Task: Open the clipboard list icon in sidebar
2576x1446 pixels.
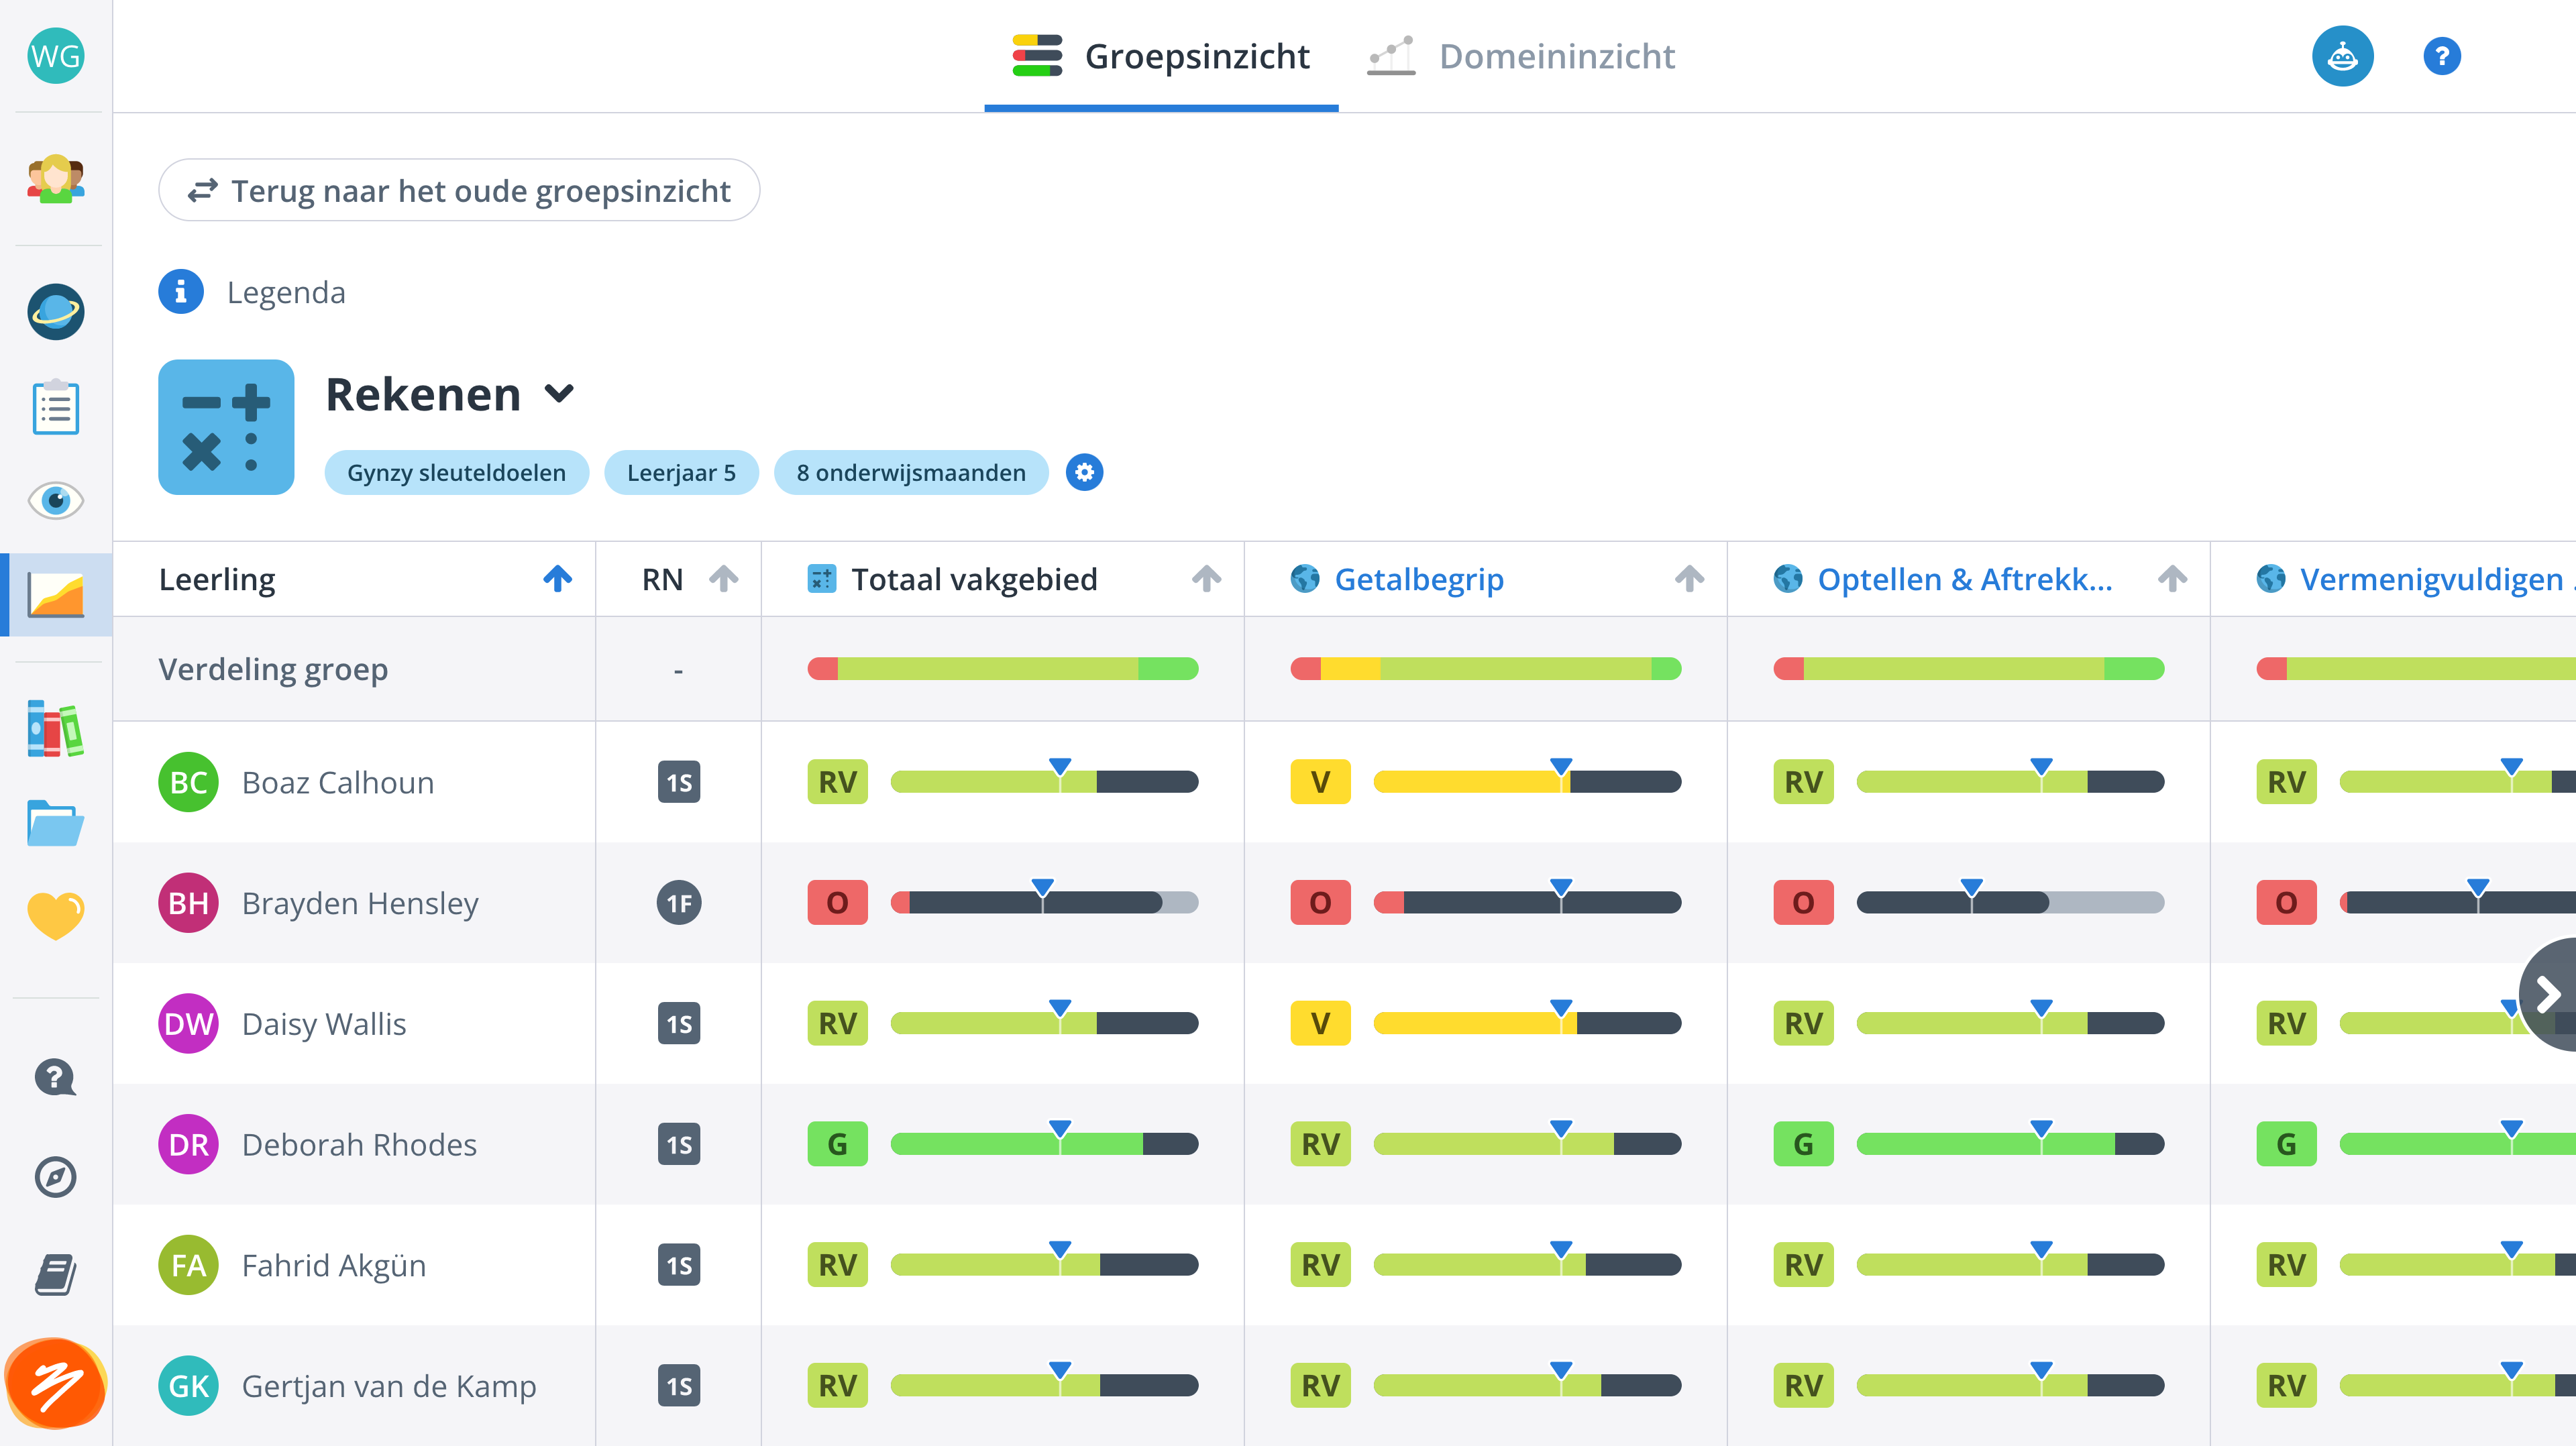Action: 56,407
